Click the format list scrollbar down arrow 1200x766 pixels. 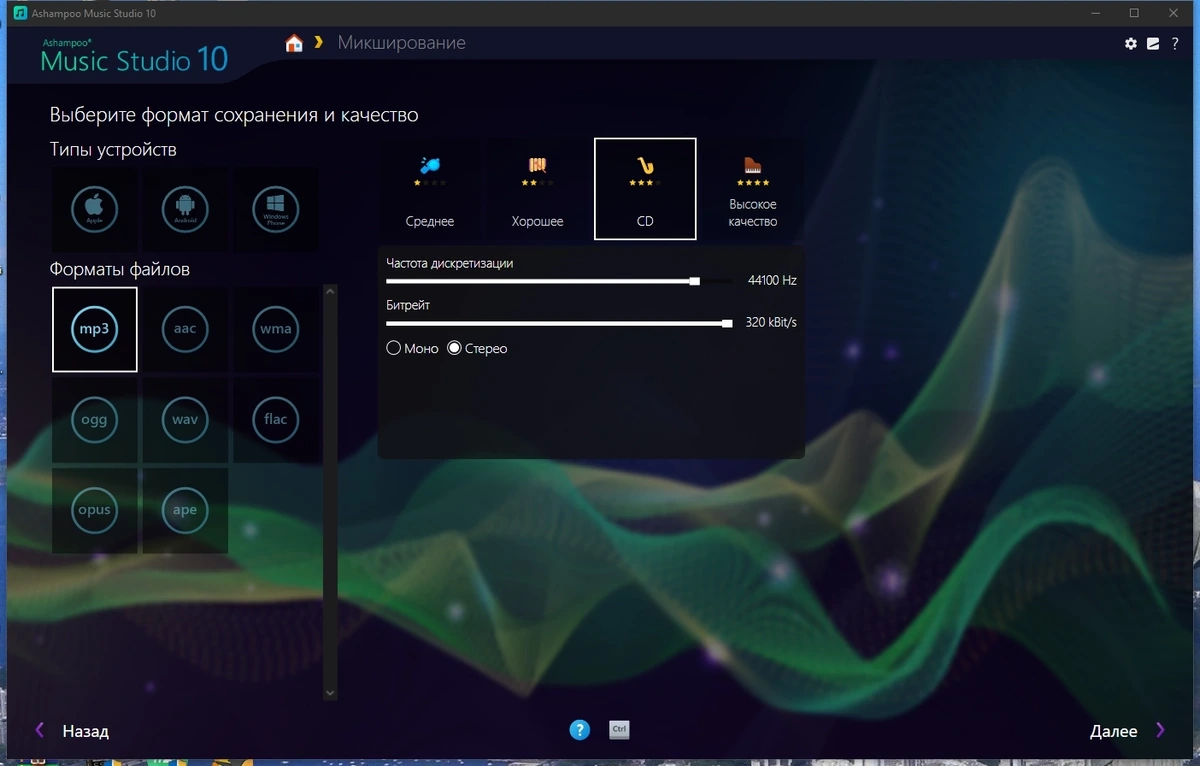(331, 692)
